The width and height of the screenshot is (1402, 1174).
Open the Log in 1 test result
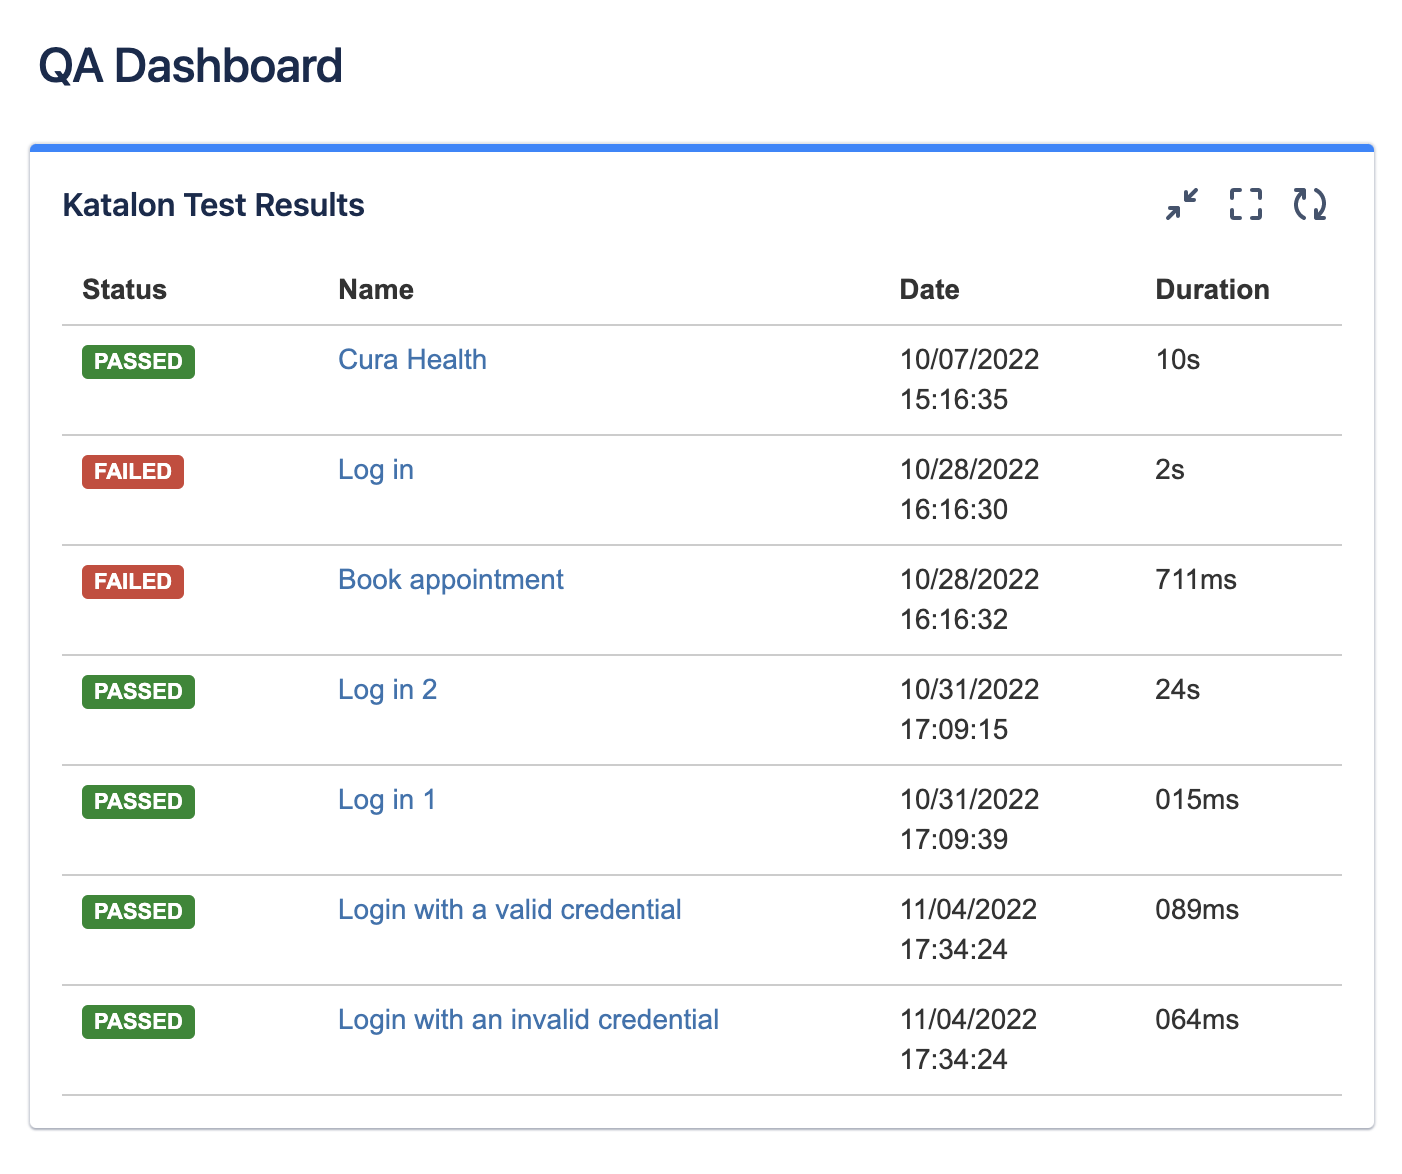pyautogui.click(x=386, y=799)
